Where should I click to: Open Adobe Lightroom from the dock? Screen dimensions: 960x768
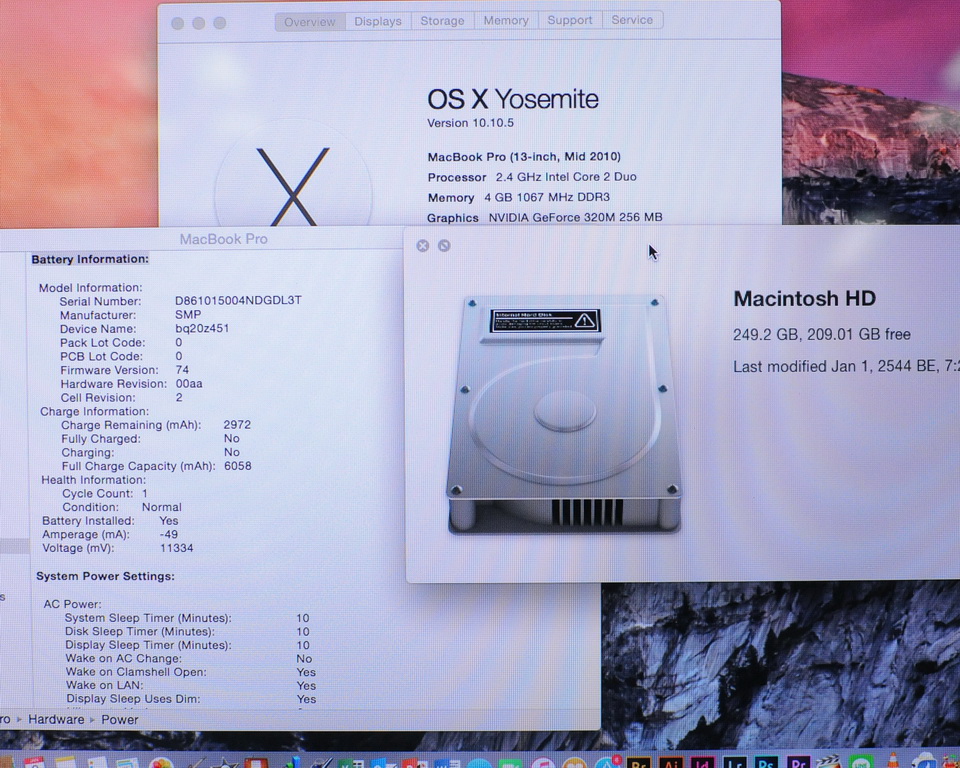point(735,762)
